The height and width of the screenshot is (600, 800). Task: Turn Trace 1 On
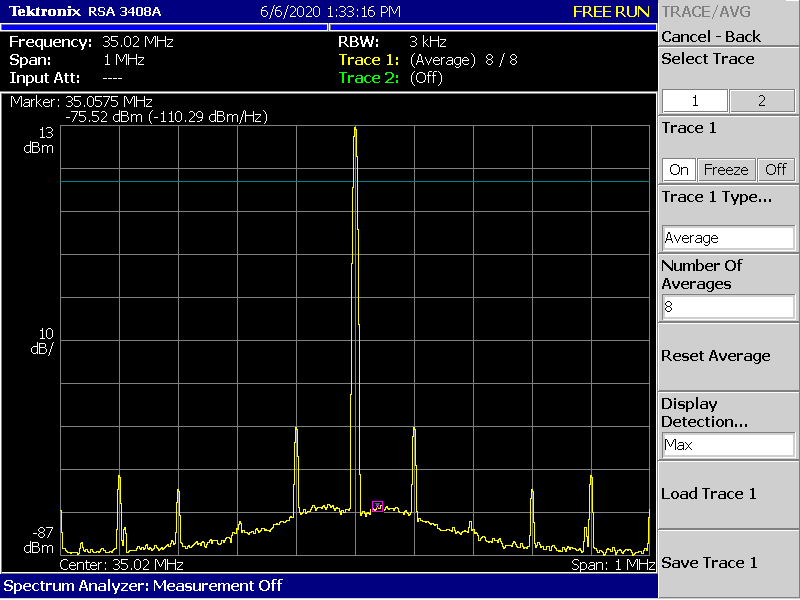[679, 169]
